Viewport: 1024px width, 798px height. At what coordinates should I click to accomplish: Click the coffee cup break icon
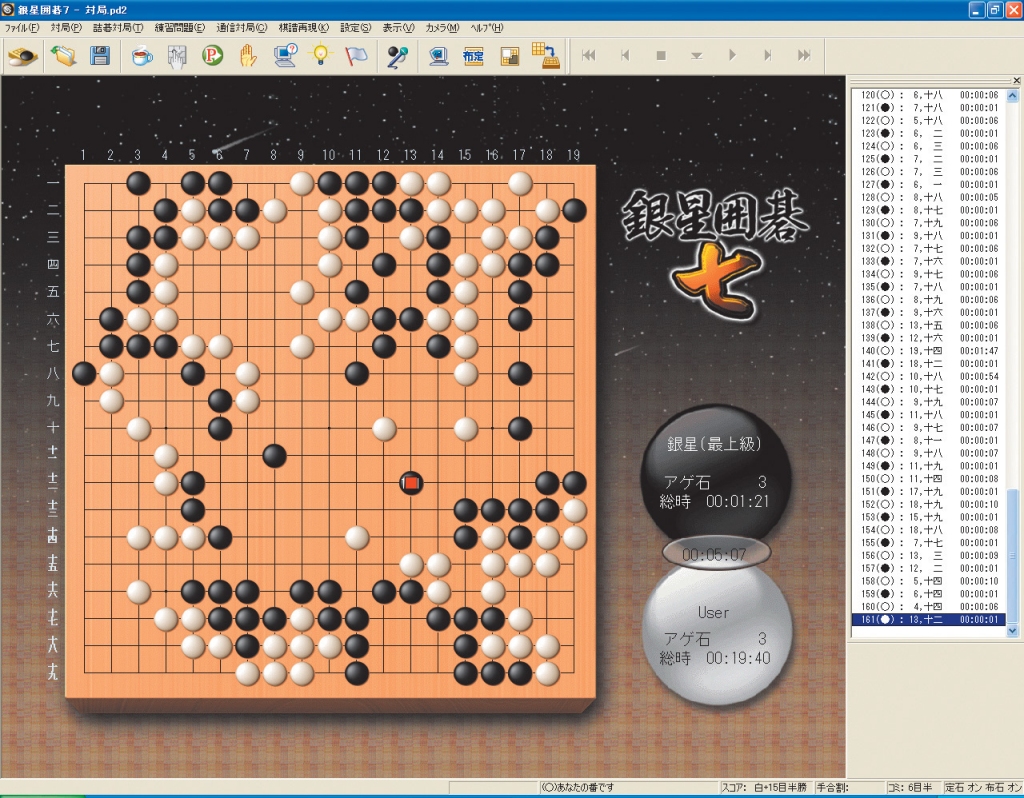coord(142,56)
